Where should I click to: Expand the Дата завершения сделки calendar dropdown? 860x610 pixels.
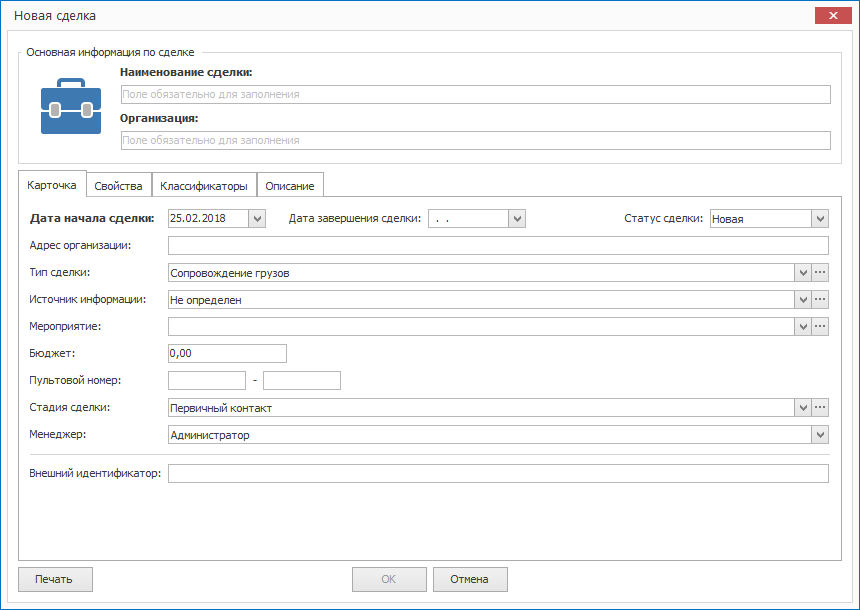click(x=517, y=218)
